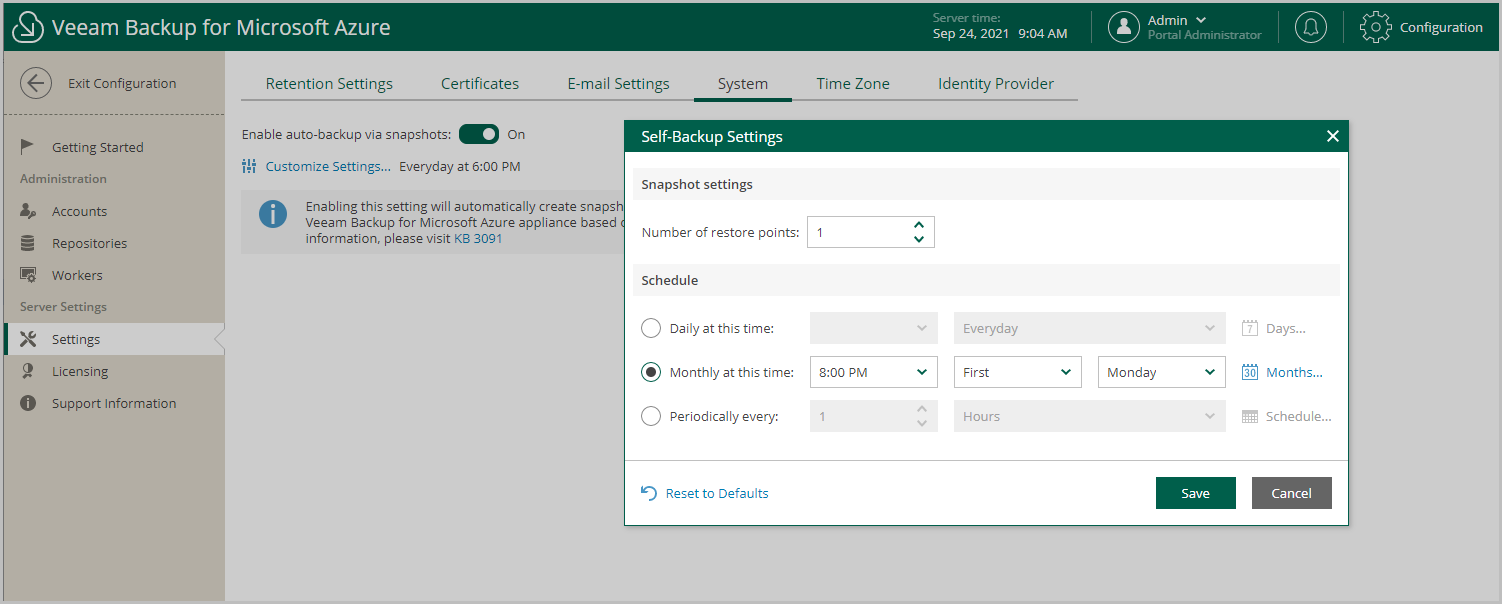This screenshot has height=604, width=1502.
Task: Switch to the Time Zone tab
Action: click(x=853, y=84)
